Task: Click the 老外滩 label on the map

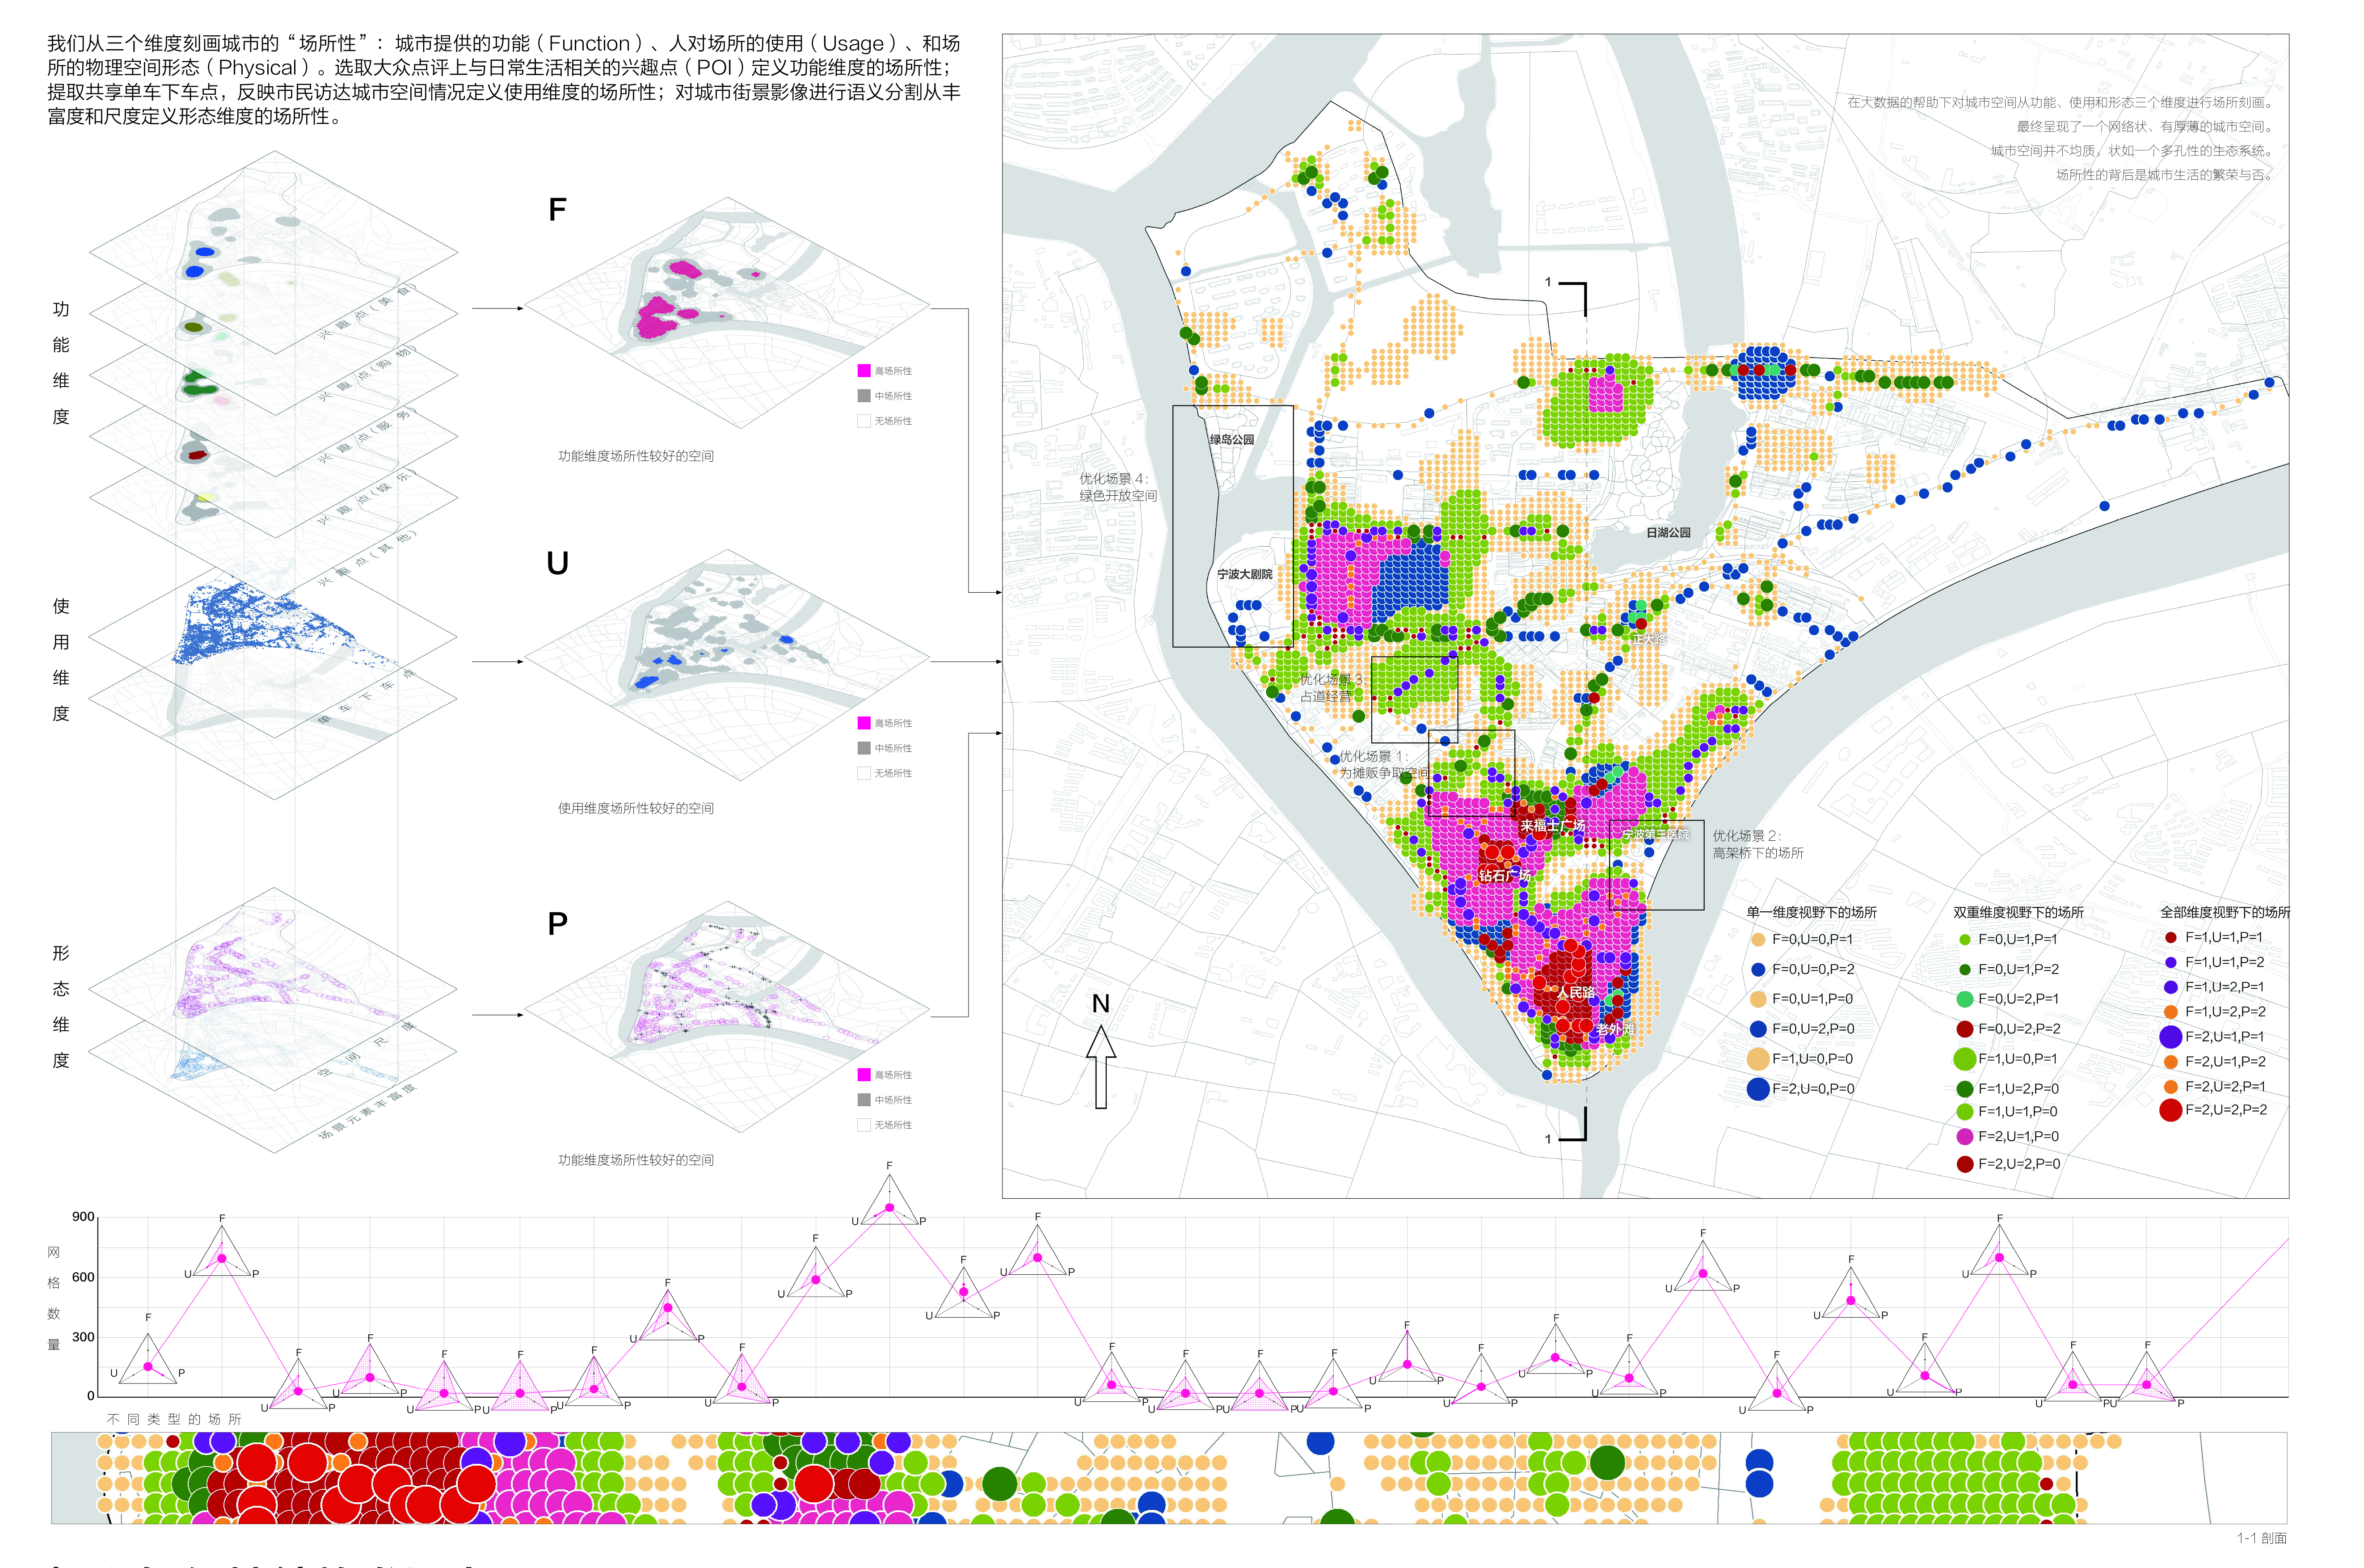Action: tap(1615, 1029)
